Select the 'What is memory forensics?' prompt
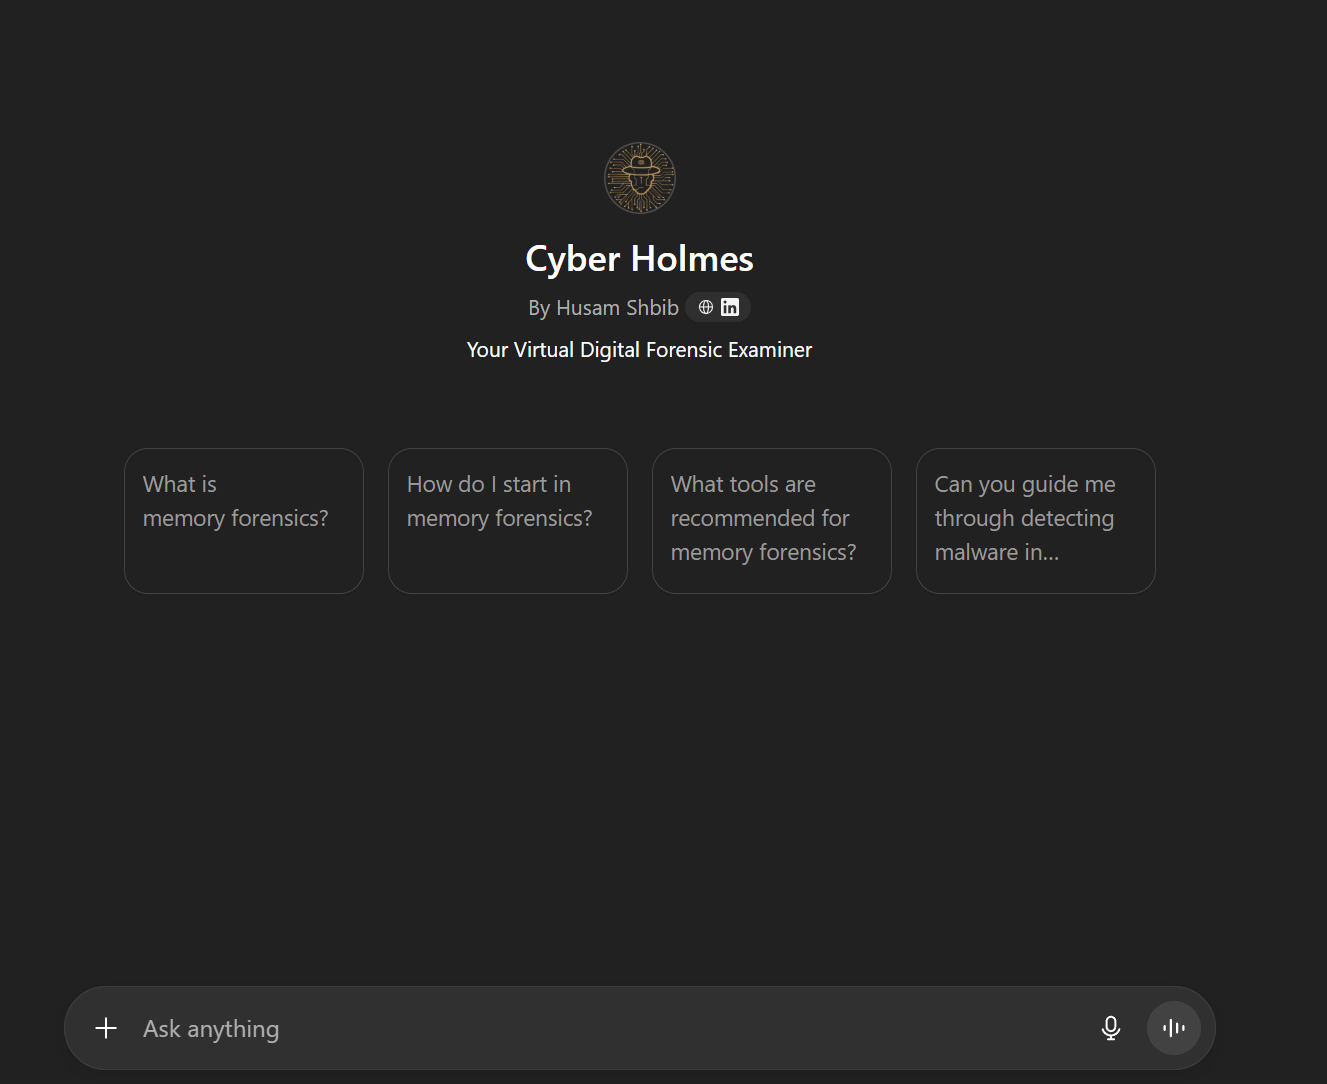The height and width of the screenshot is (1084, 1327). click(x=244, y=520)
